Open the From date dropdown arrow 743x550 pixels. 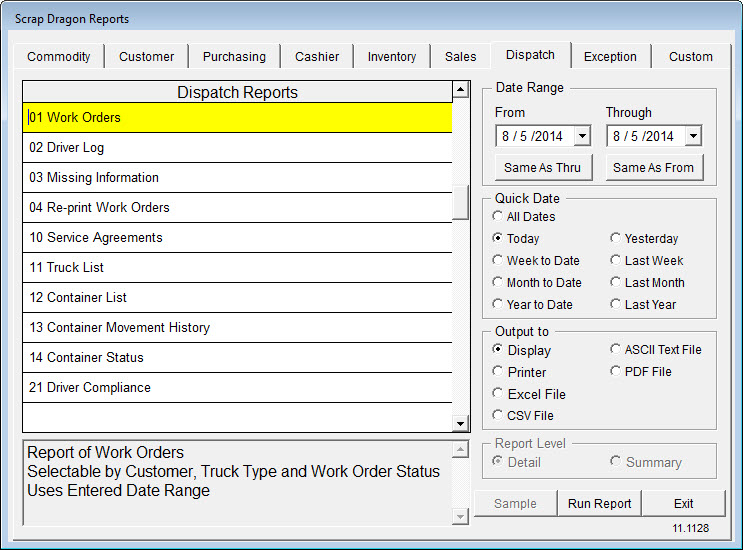tap(582, 136)
